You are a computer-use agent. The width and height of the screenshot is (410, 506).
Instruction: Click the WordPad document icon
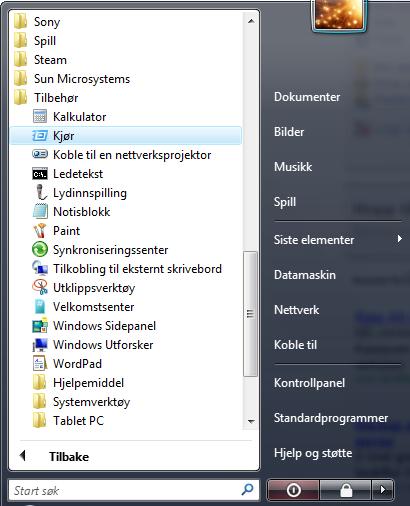tap(39, 363)
